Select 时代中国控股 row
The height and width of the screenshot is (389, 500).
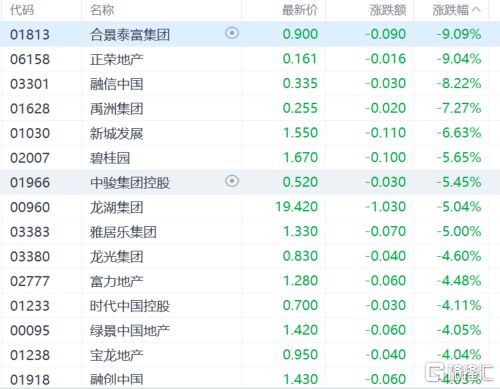250,306
